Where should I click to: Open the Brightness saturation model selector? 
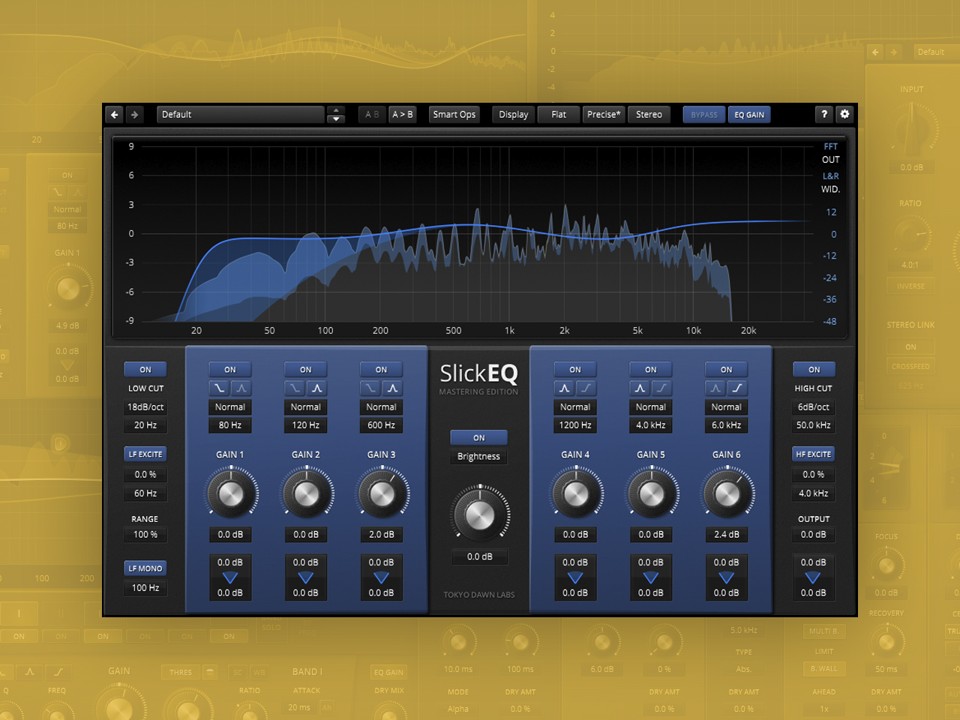click(479, 457)
